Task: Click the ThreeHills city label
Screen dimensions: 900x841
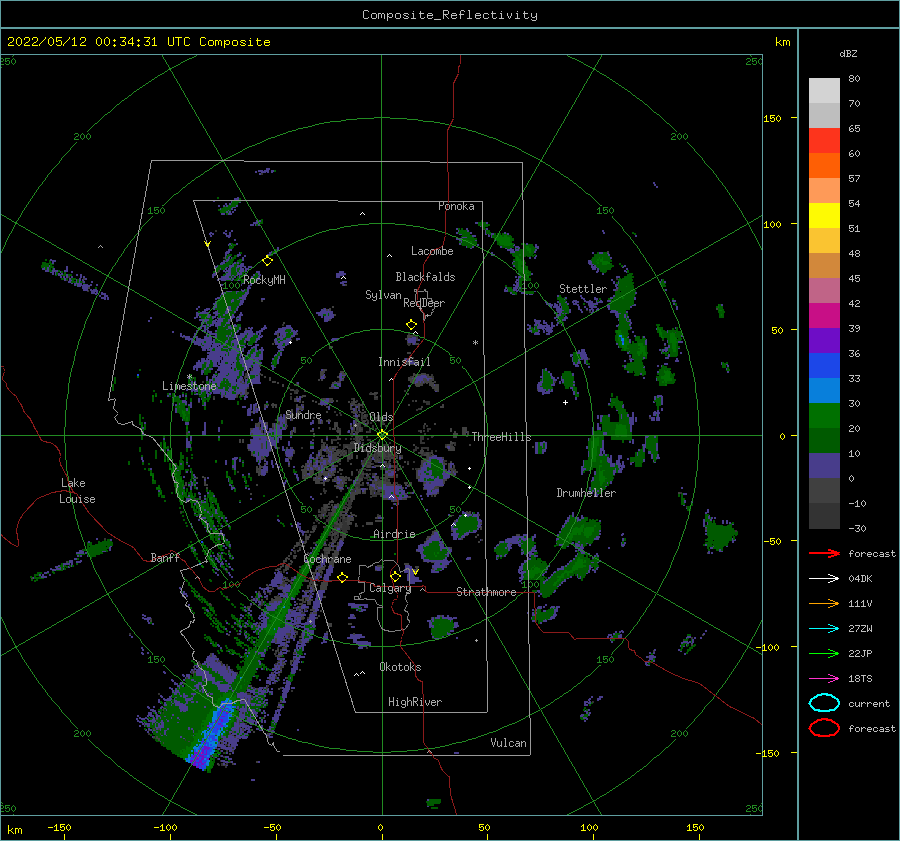Action: (501, 437)
